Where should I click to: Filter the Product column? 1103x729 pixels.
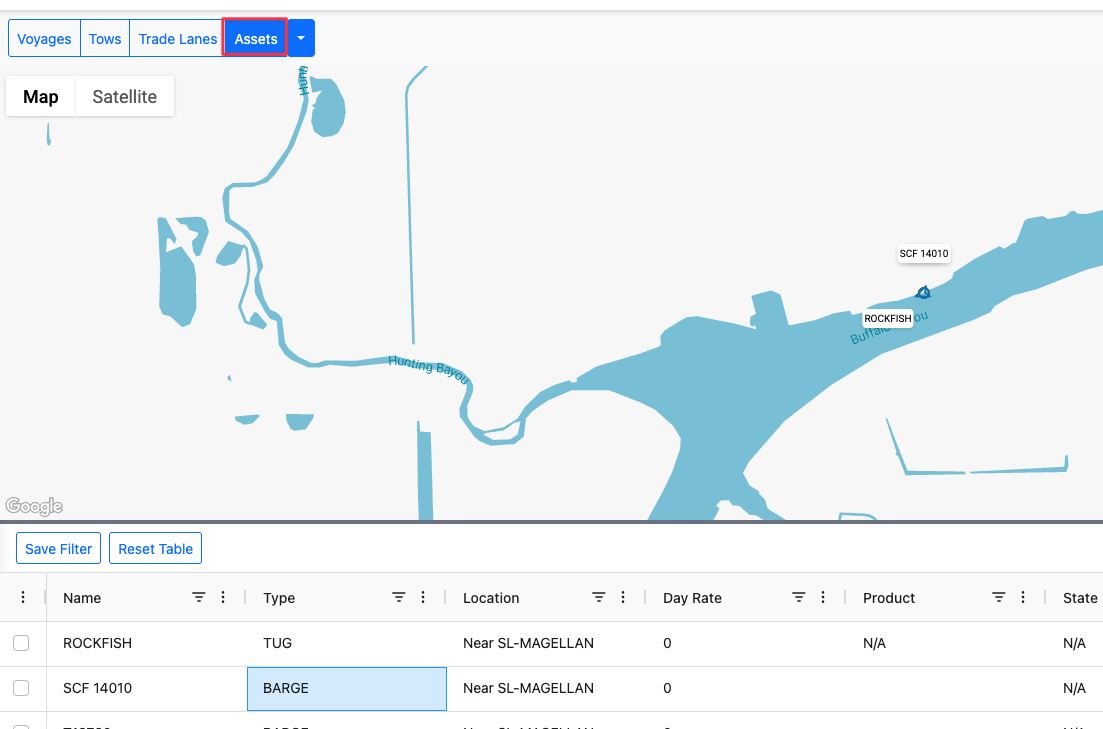point(999,597)
